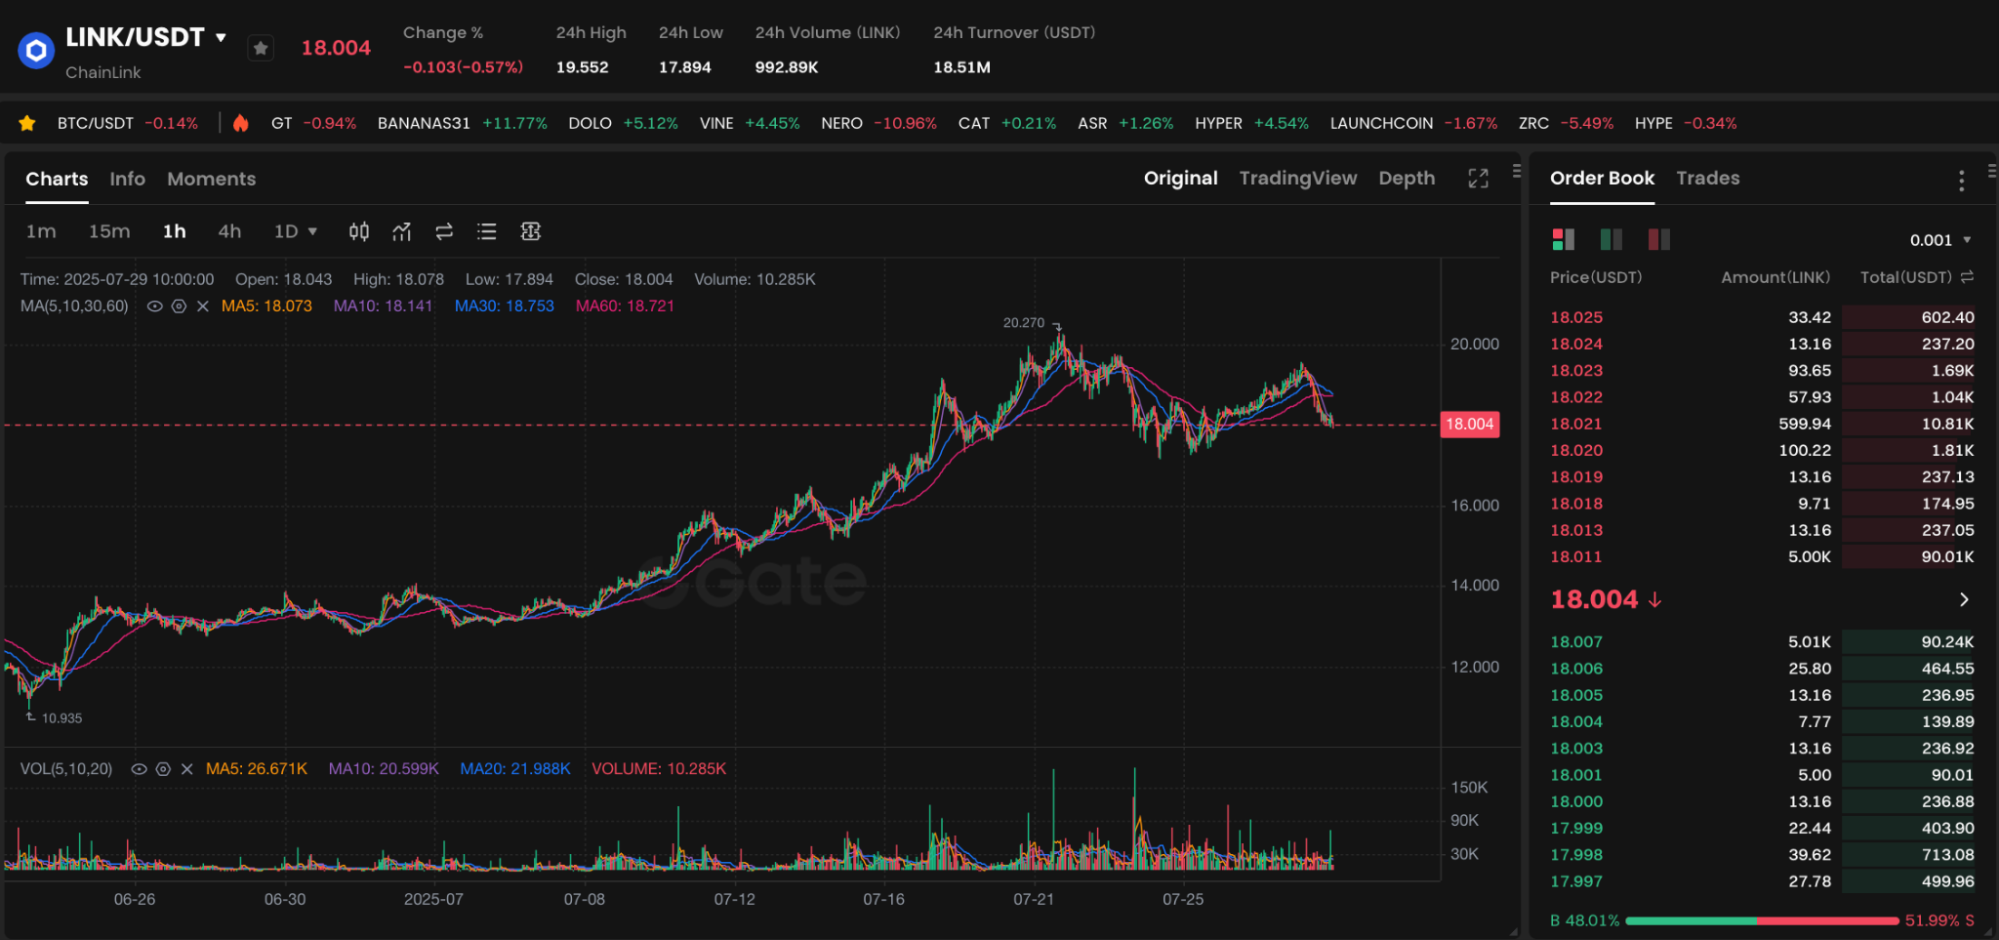Set the chart interval to 1h
This screenshot has height=940, width=1999.
point(175,232)
